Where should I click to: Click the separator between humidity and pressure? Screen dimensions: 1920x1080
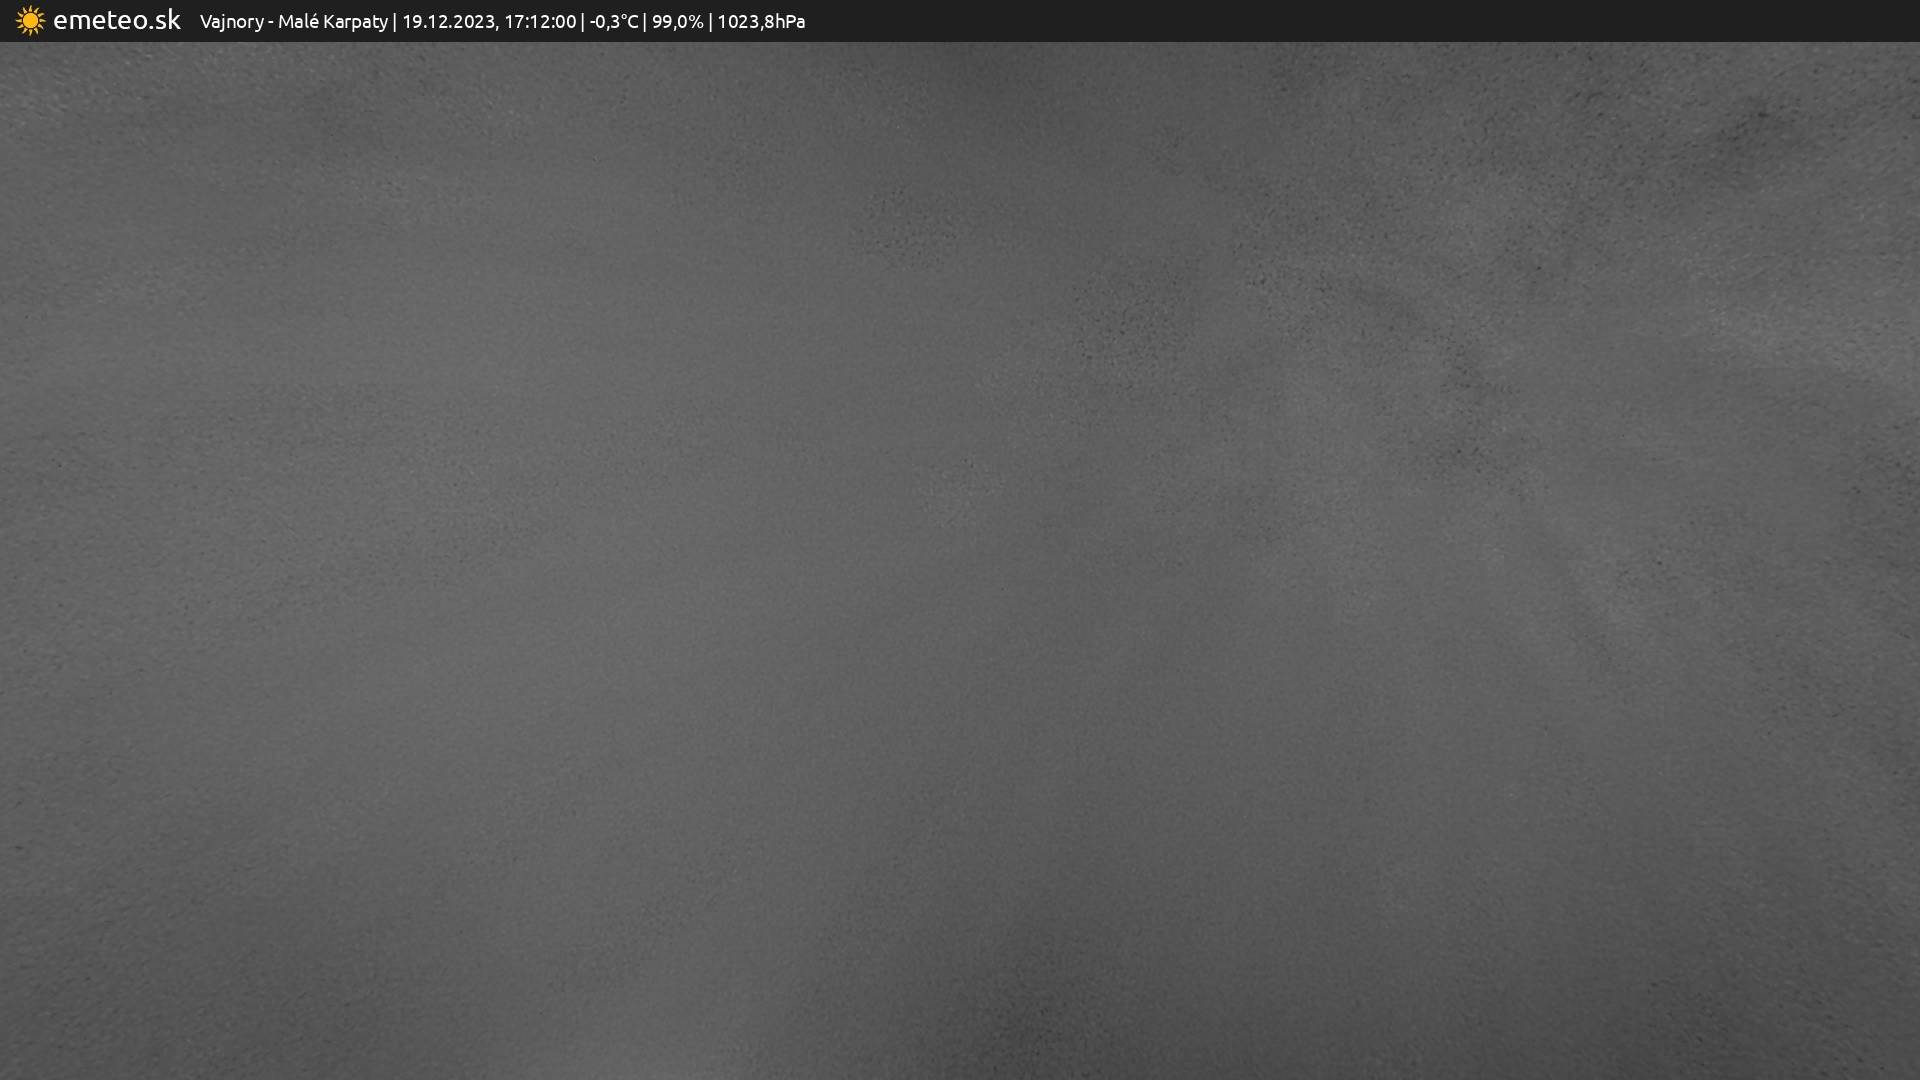pyautogui.click(x=710, y=21)
